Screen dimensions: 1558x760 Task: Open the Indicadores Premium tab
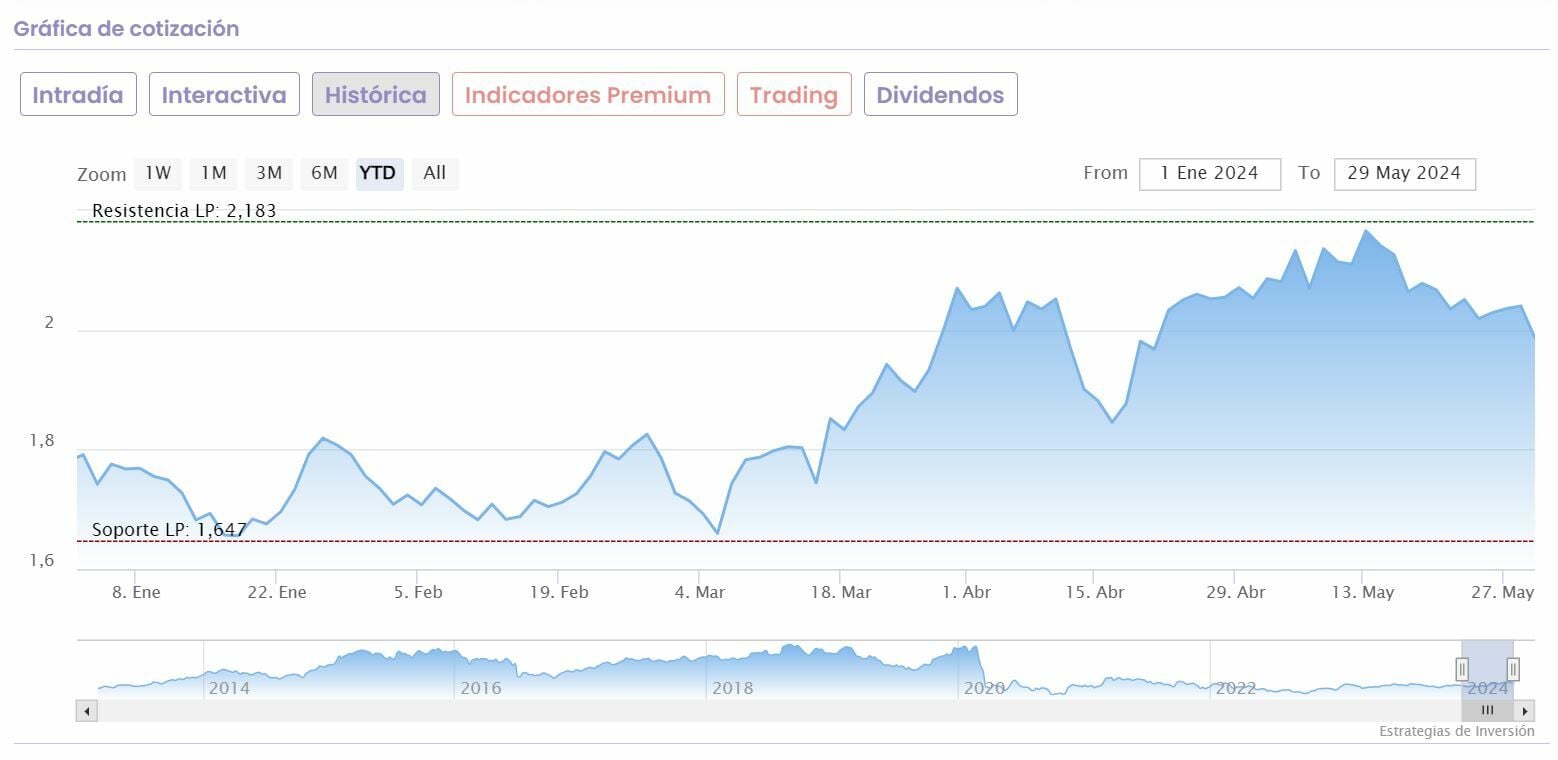pyautogui.click(x=588, y=95)
